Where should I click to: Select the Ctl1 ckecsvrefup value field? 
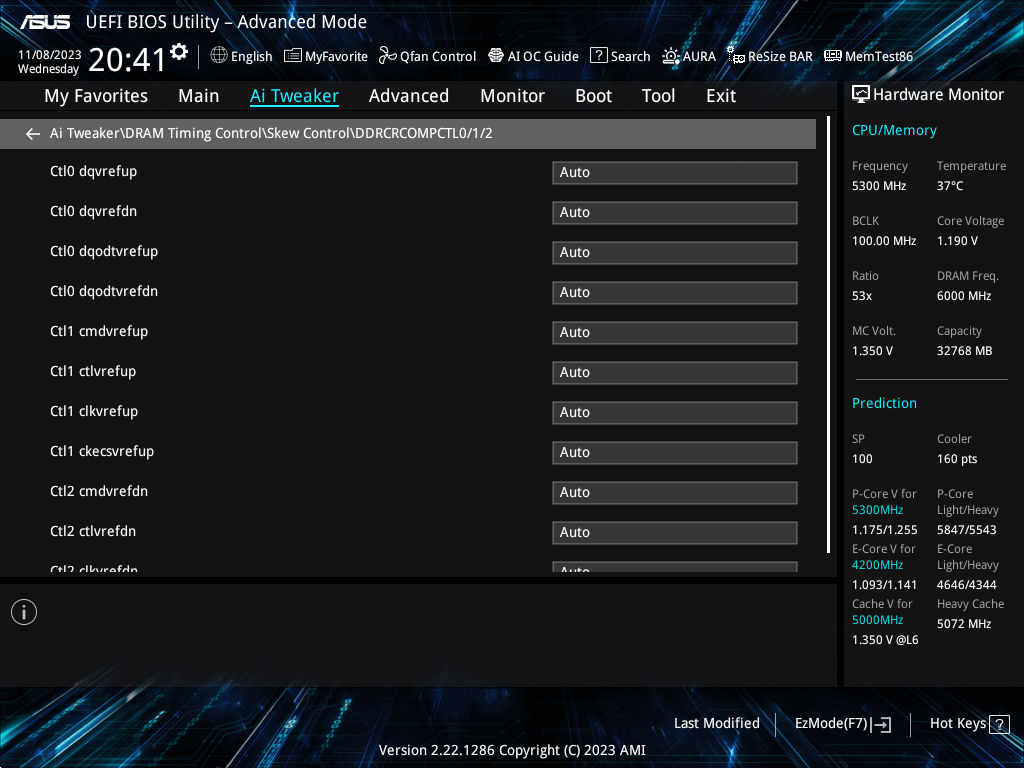point(675,453)
